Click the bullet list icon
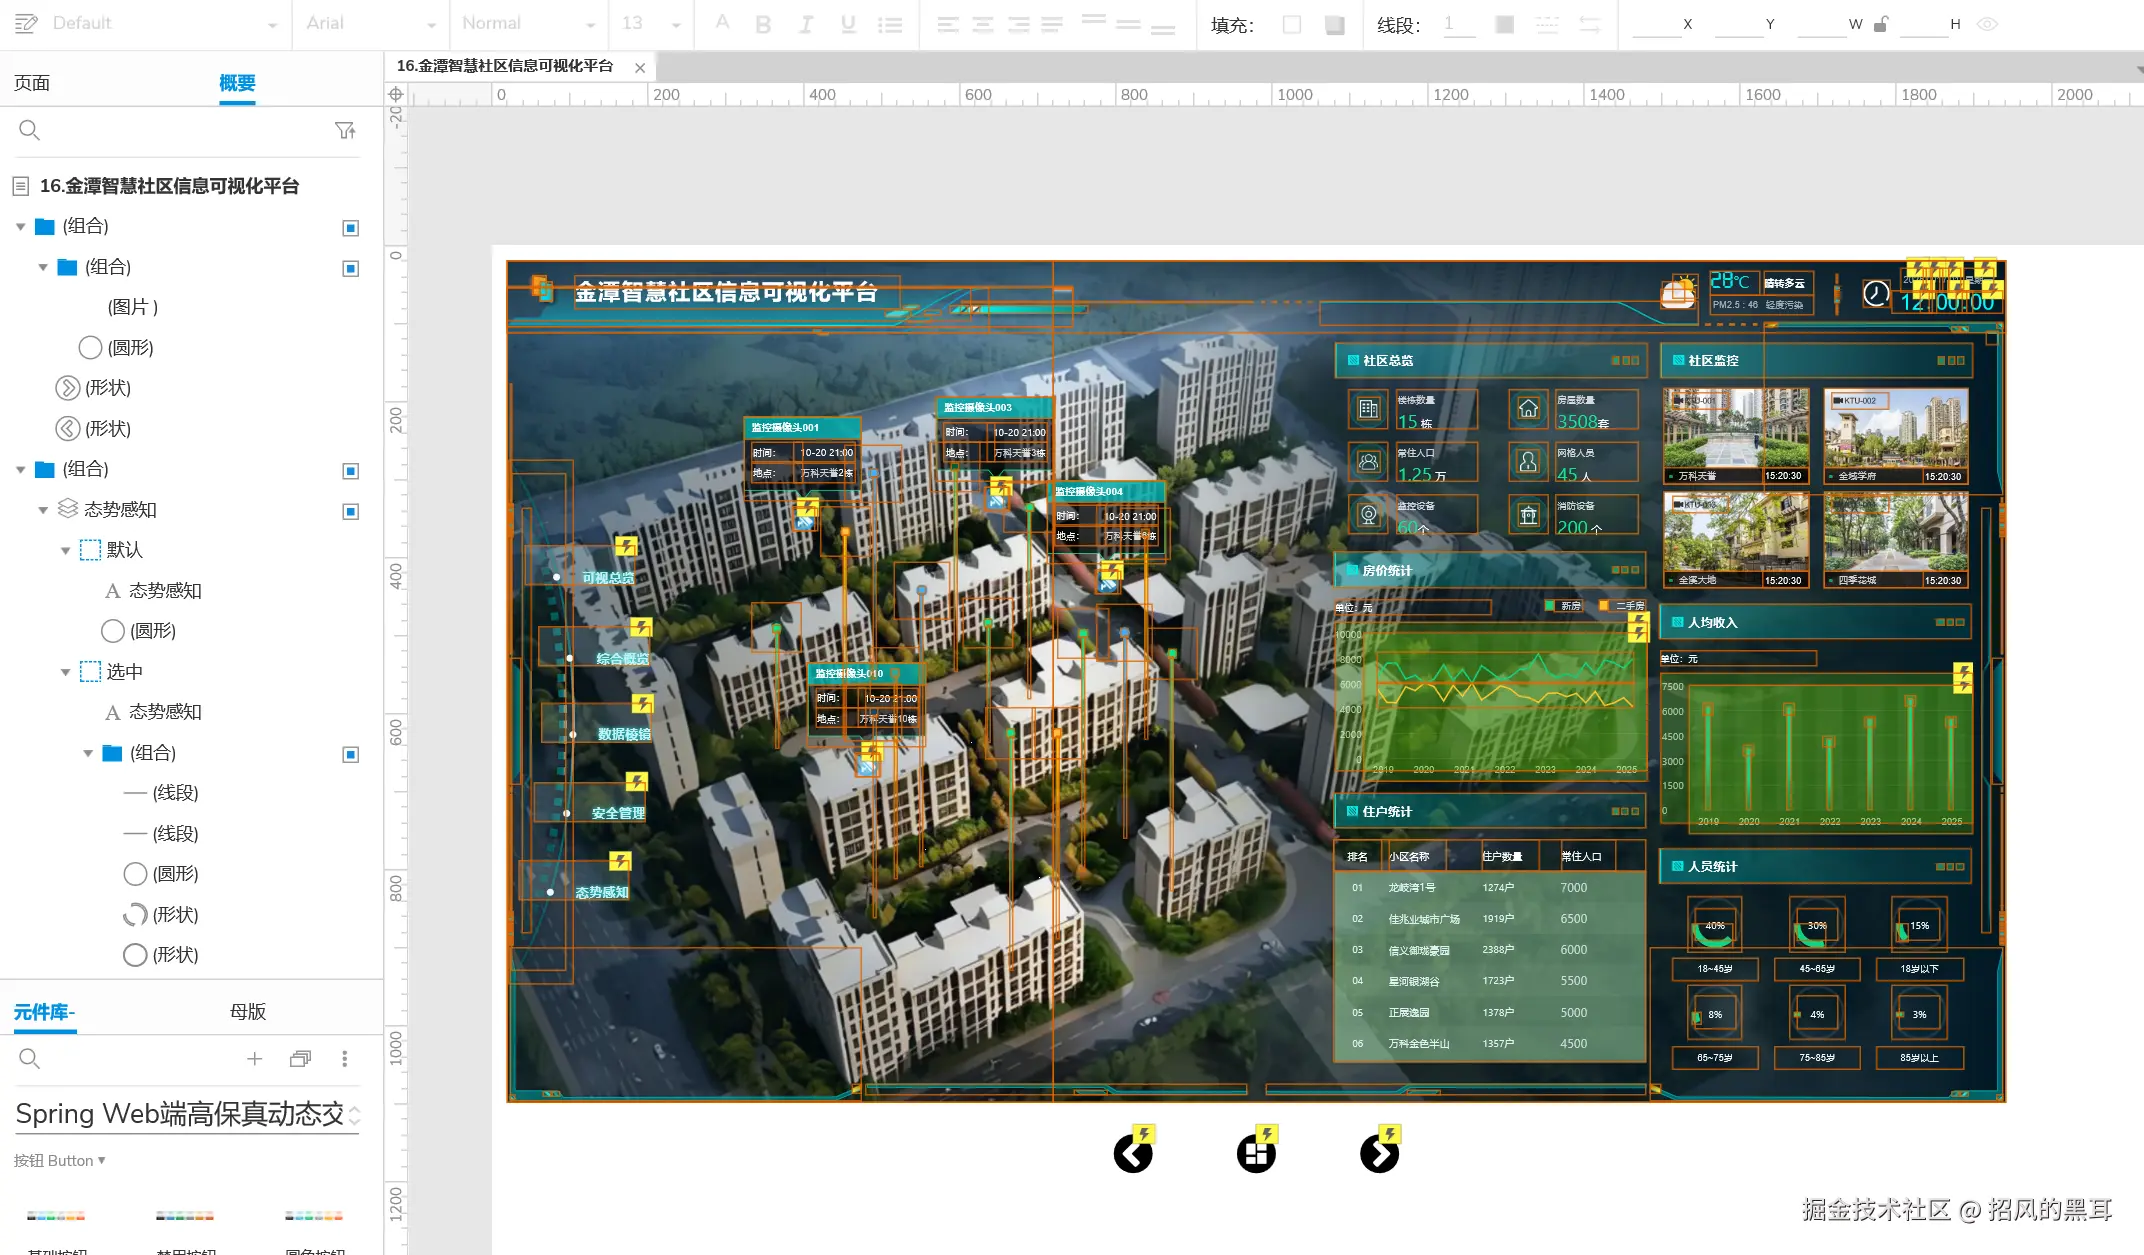 [x=890, y=24]
